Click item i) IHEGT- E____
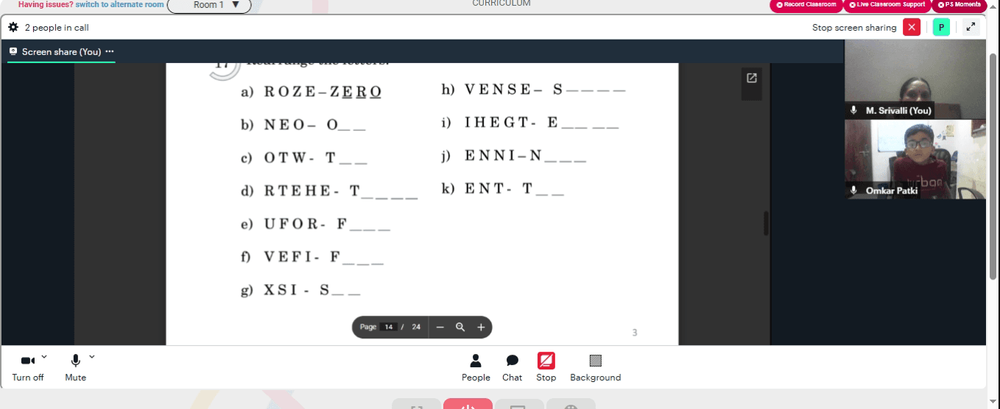This screenshot has height=409, width=1000. coord(530,123)
